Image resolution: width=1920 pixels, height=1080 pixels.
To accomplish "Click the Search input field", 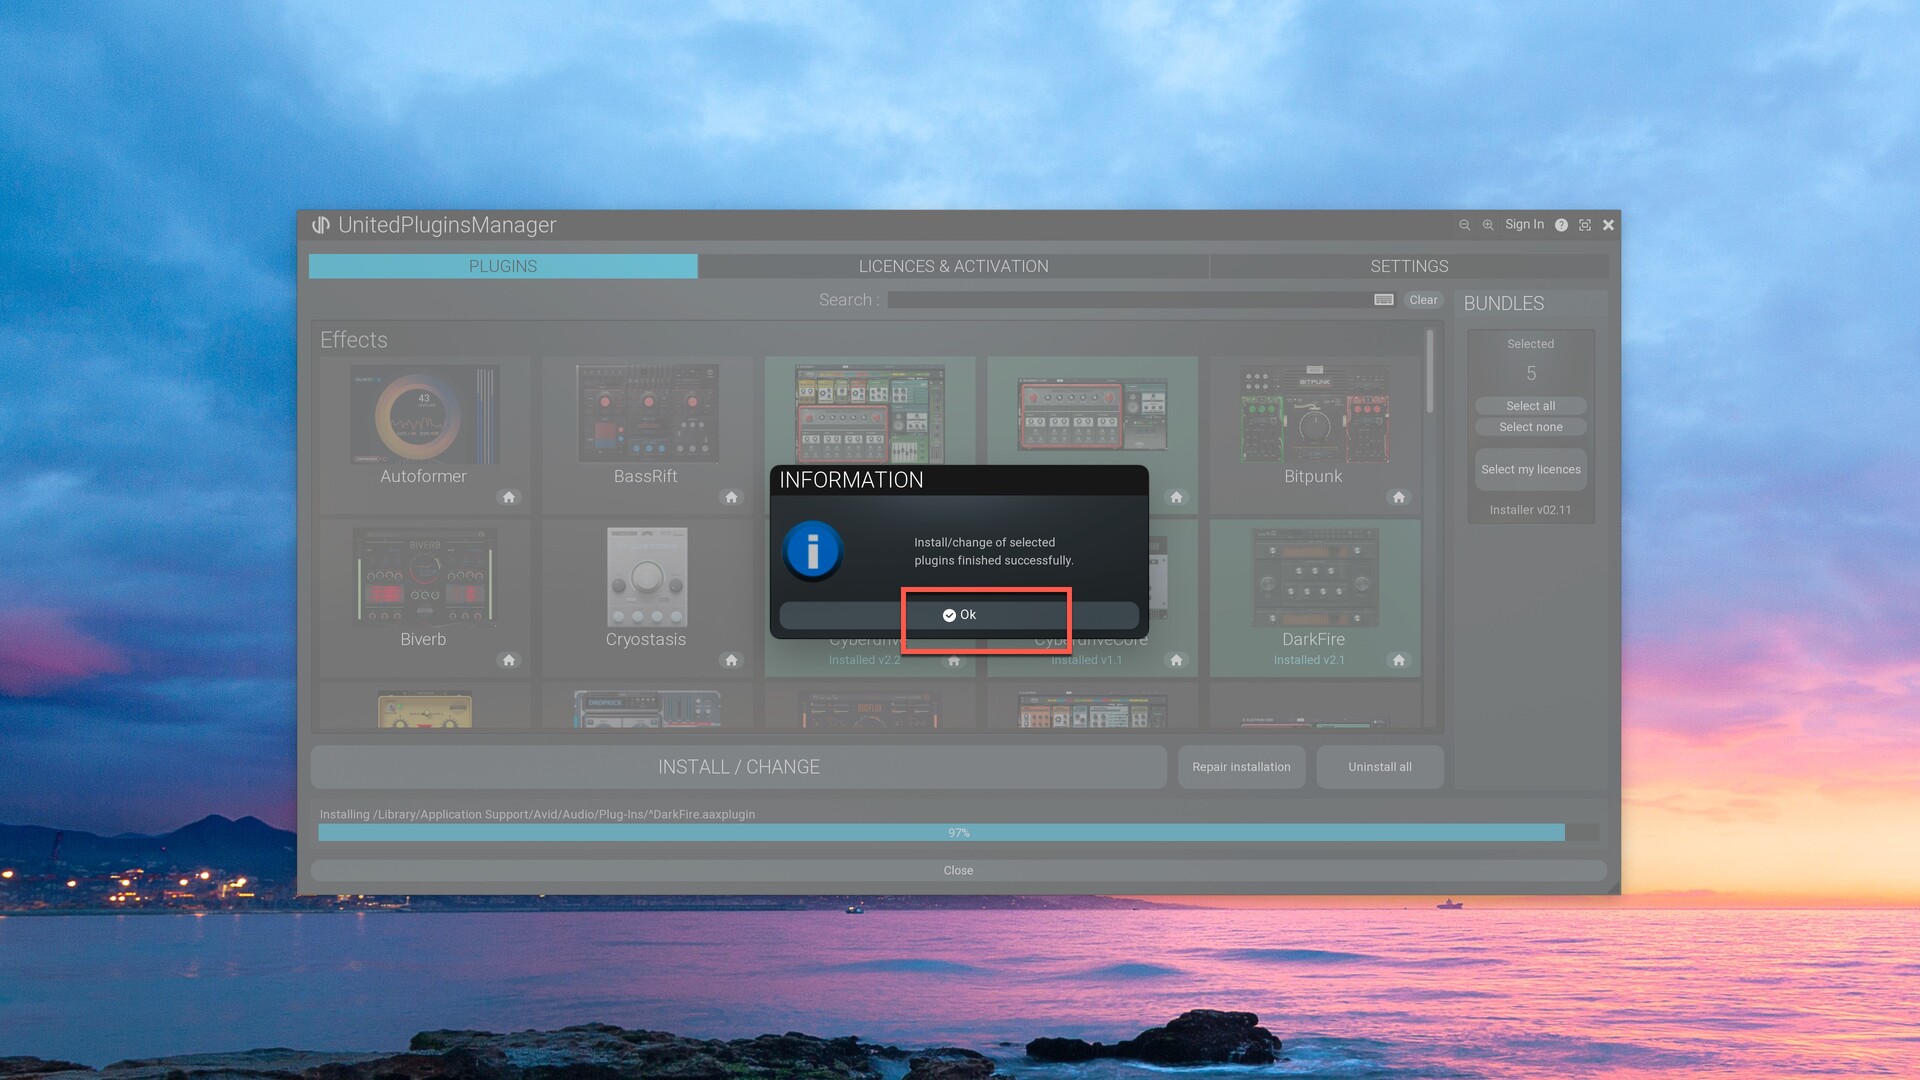I will (x=1128, y=300).
